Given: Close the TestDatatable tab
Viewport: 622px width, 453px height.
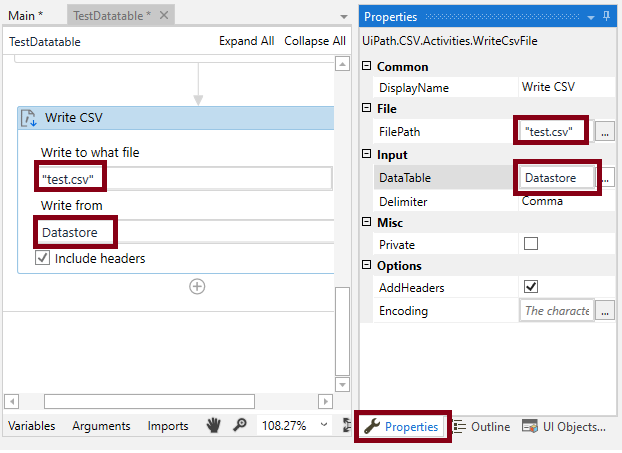Looking at the screenshot, I should [x=165, y=15].
